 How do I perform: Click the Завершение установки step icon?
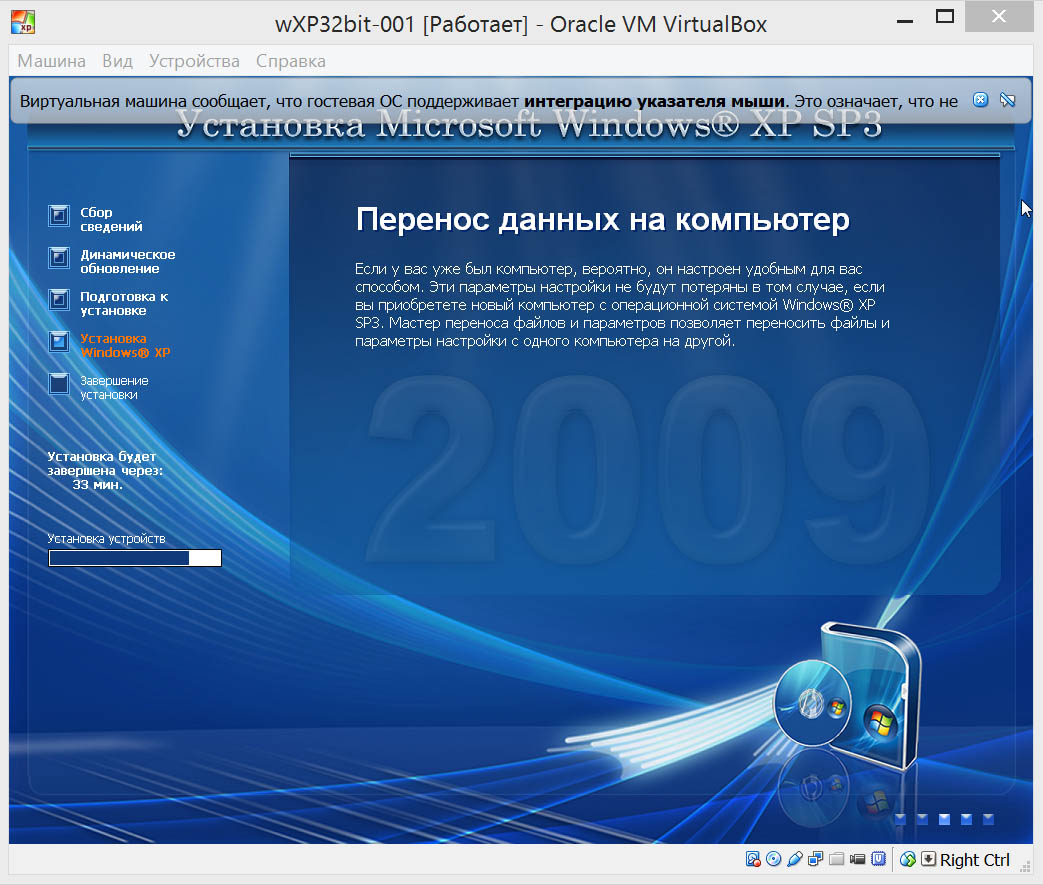tap(59, 383)
